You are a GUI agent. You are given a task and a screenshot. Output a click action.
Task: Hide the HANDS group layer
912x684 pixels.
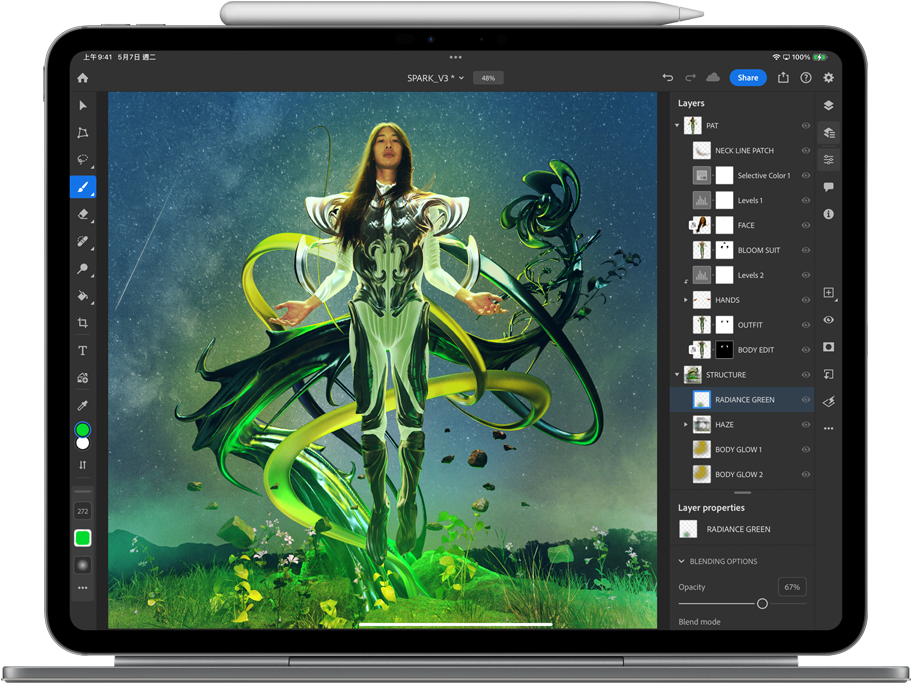806,300
